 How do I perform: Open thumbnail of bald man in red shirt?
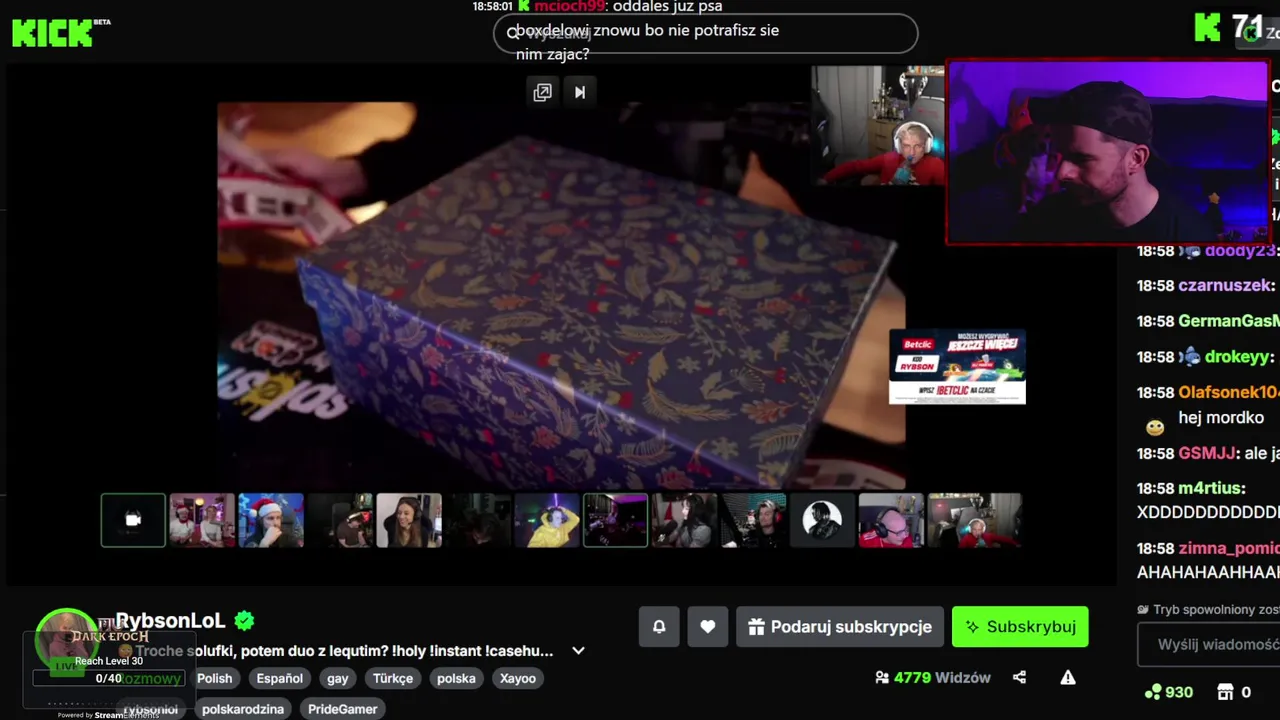pos(891,520)
